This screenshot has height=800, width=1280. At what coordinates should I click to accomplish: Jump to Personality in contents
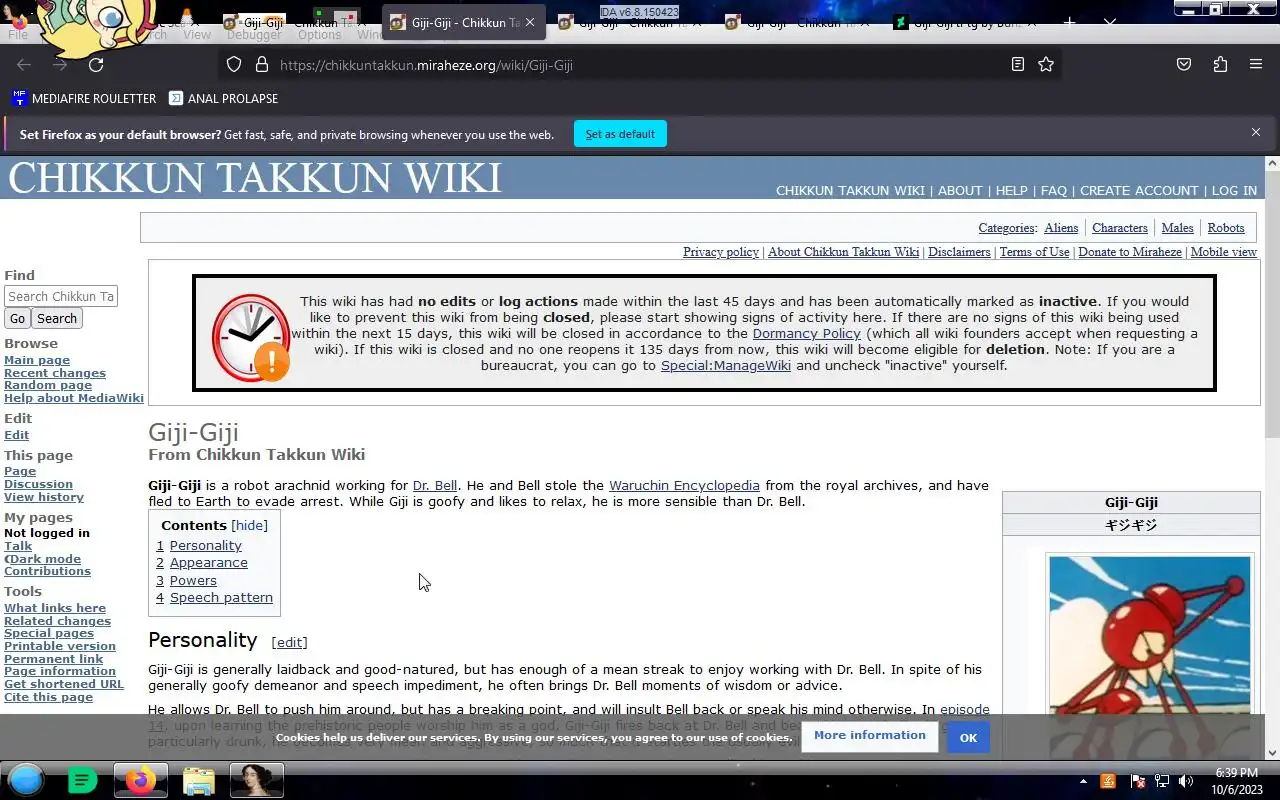[x=206, y=545]
